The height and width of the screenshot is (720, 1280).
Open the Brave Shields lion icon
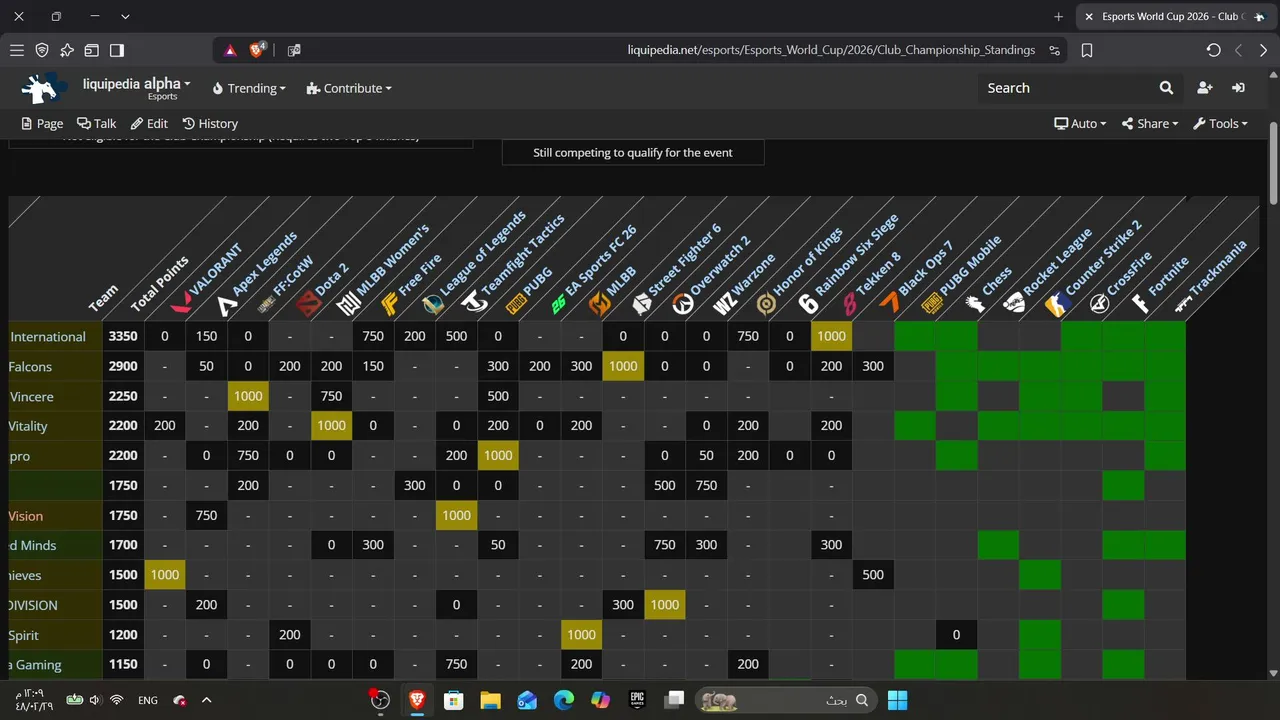click(259, 49)
